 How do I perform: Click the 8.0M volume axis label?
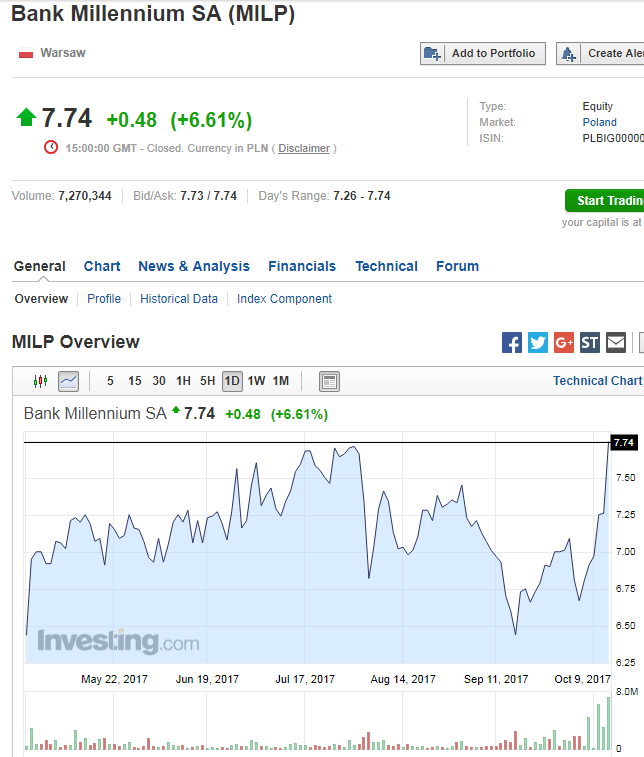(x=627, y=692)
